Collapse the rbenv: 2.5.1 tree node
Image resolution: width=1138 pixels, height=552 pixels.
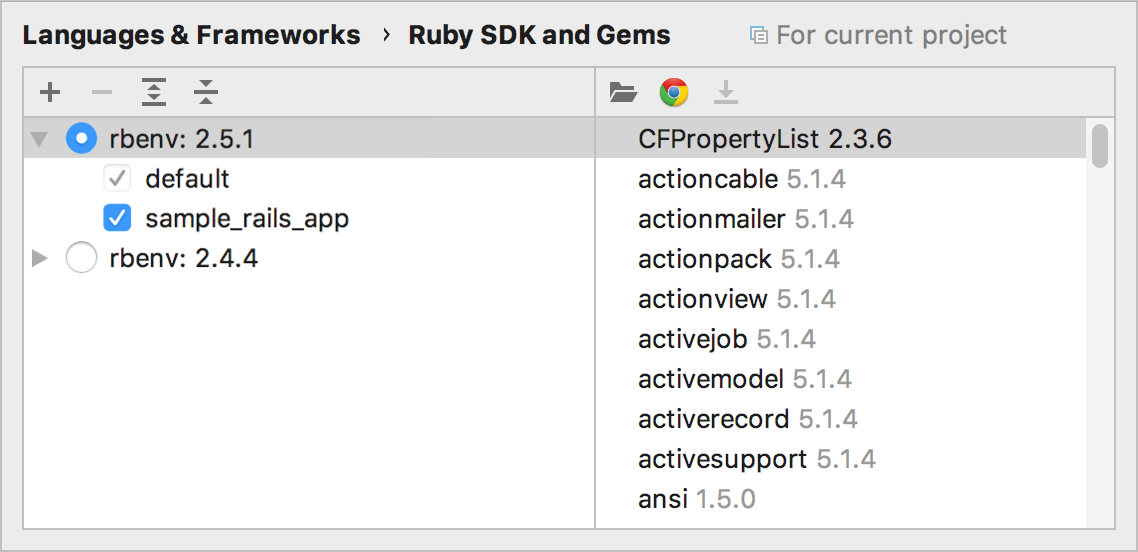tap(39, 139)
